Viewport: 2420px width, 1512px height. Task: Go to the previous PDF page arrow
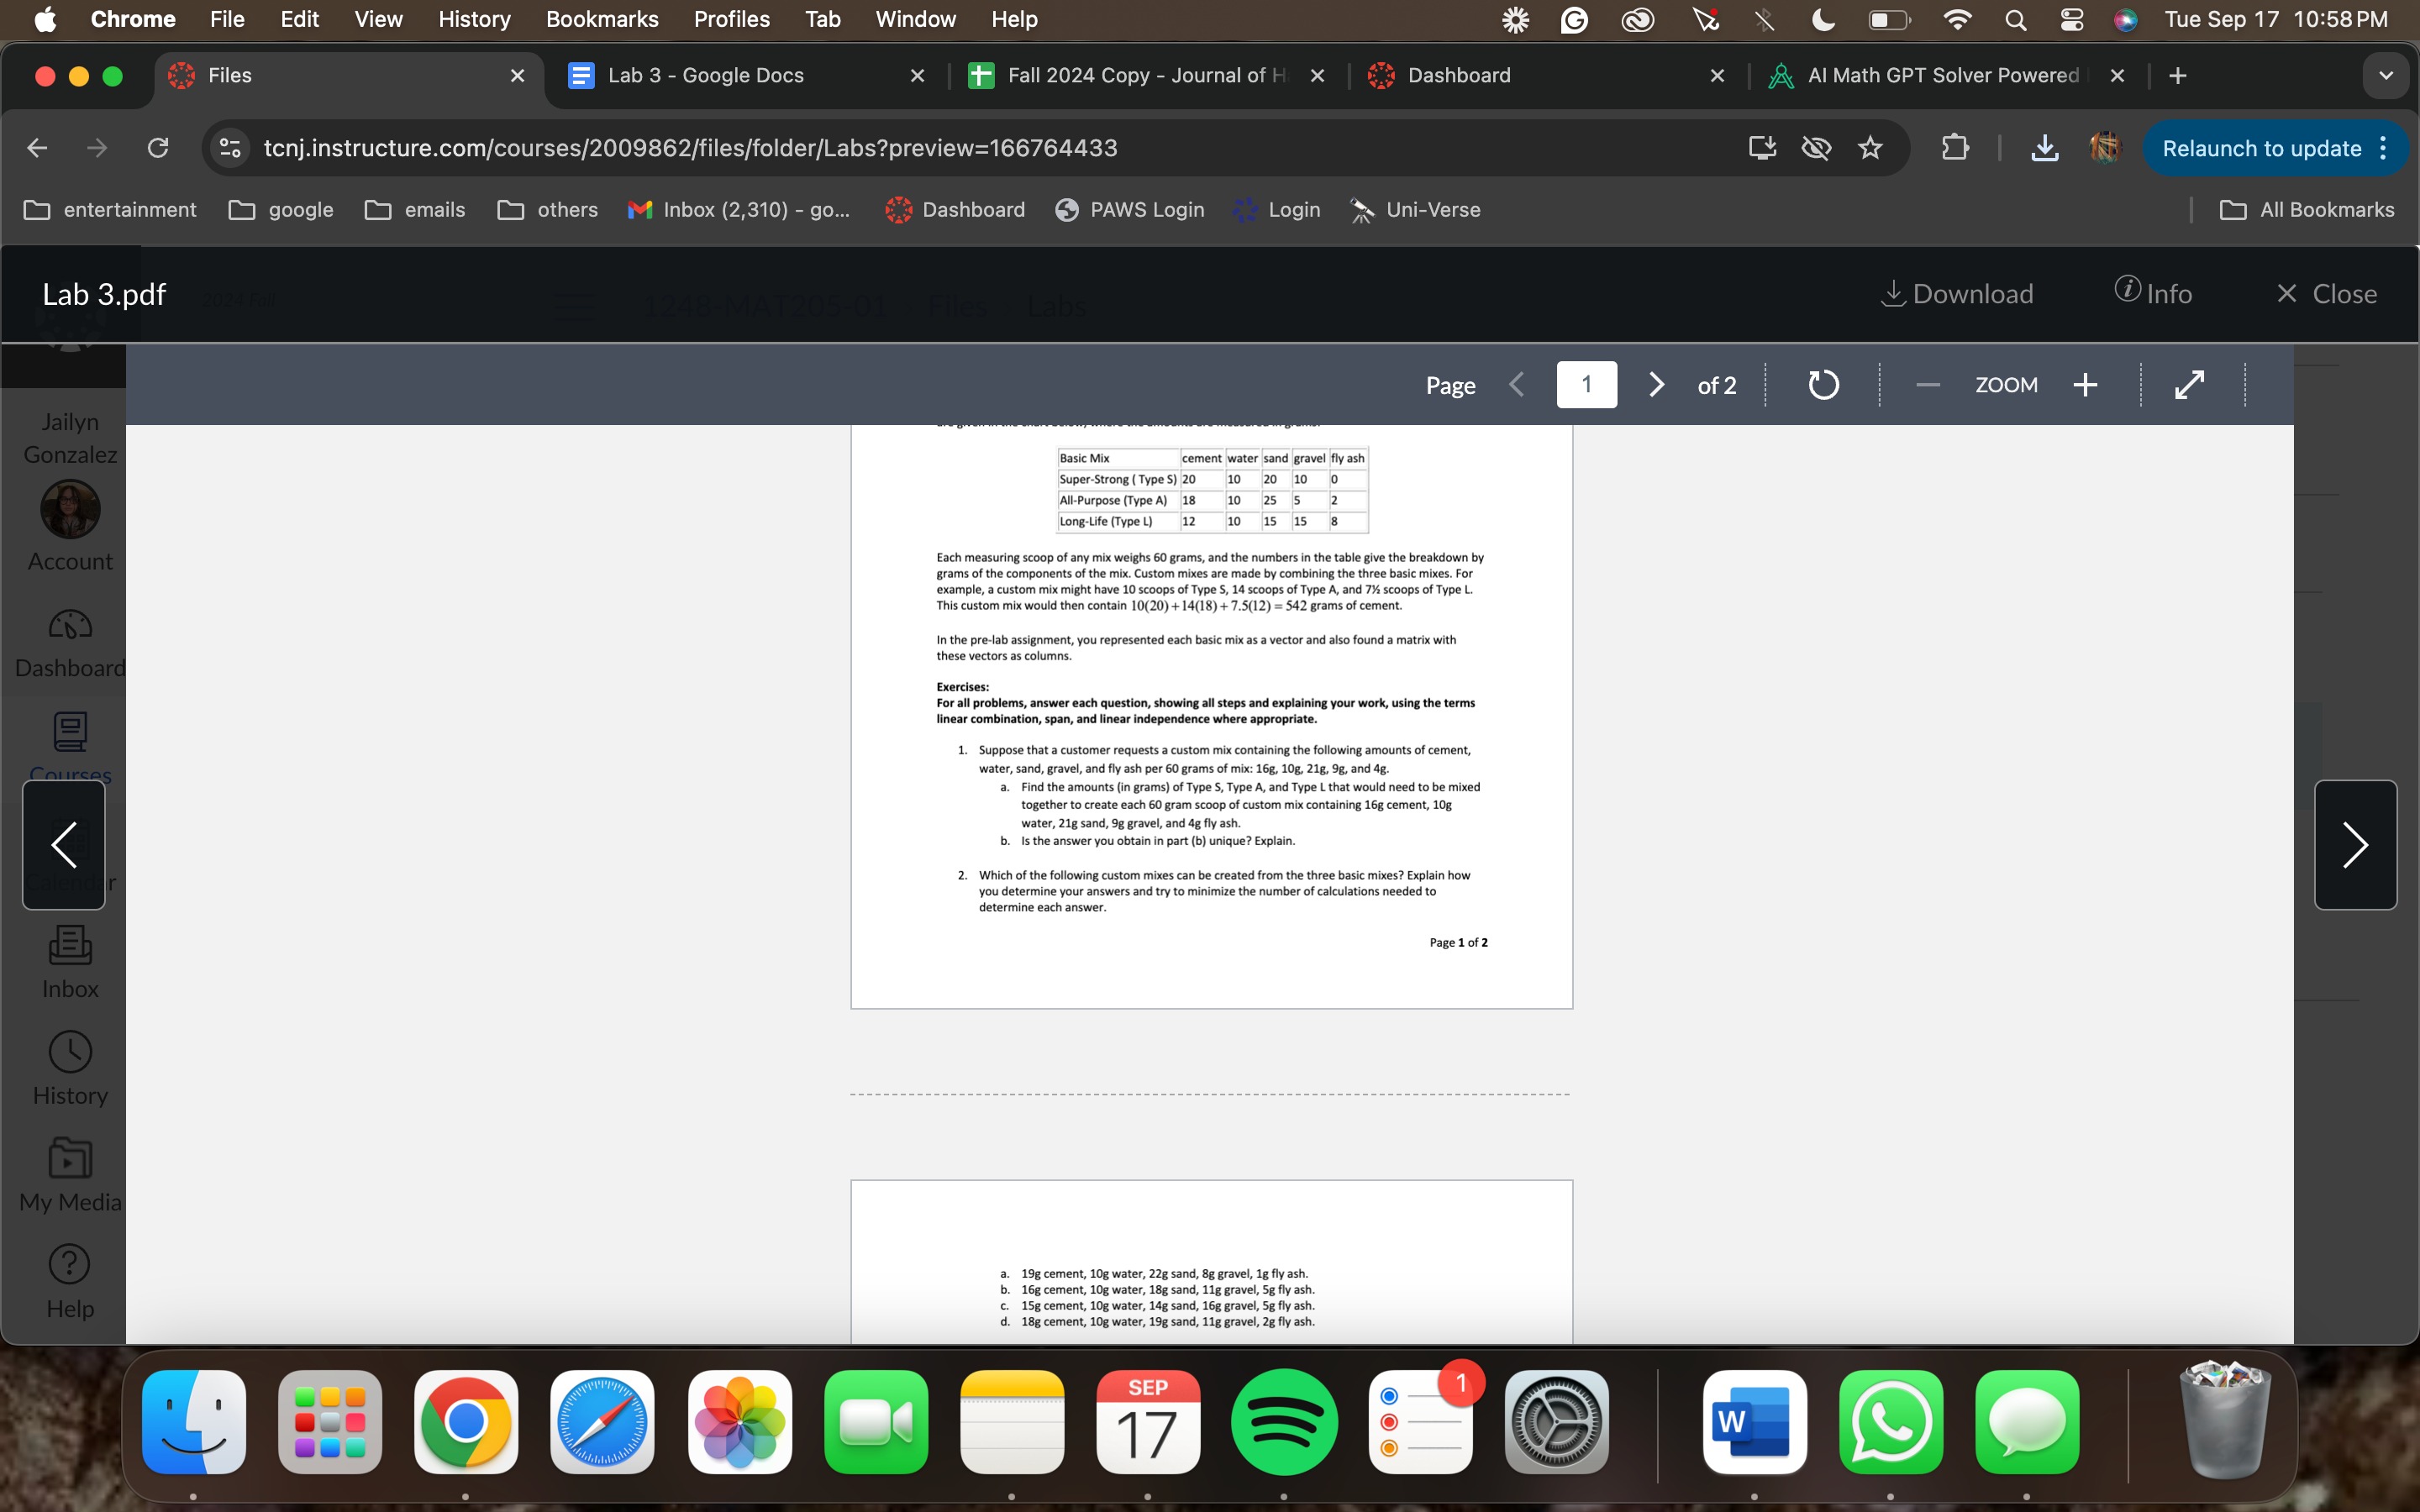coord(1517,385)
